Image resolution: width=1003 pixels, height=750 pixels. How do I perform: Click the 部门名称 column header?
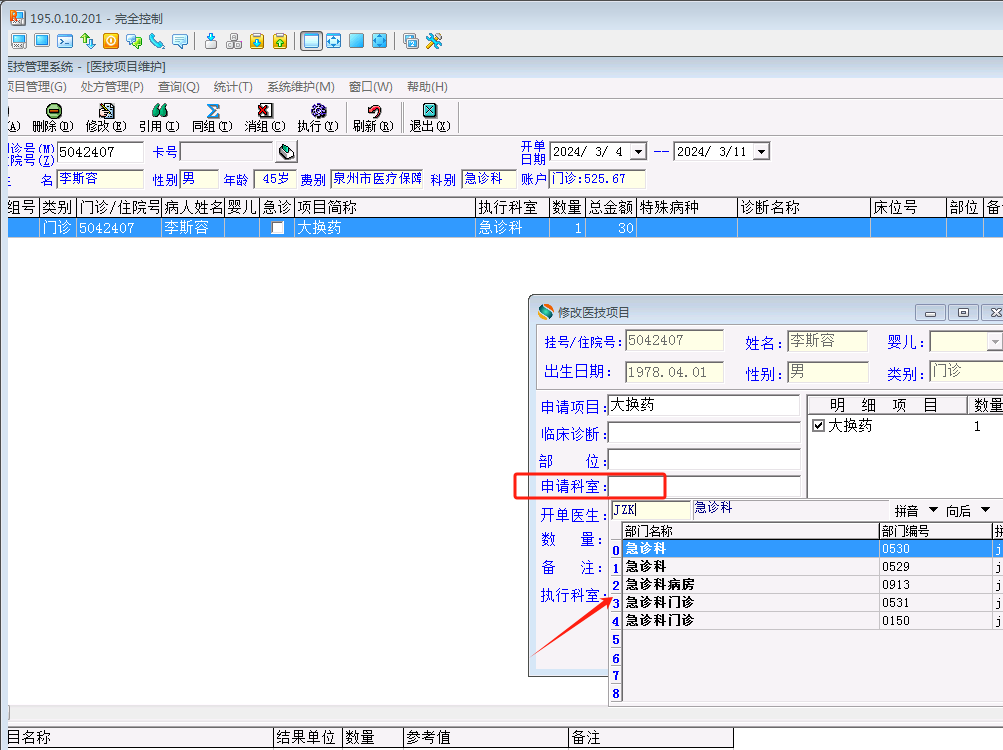(x=750, y=531)
